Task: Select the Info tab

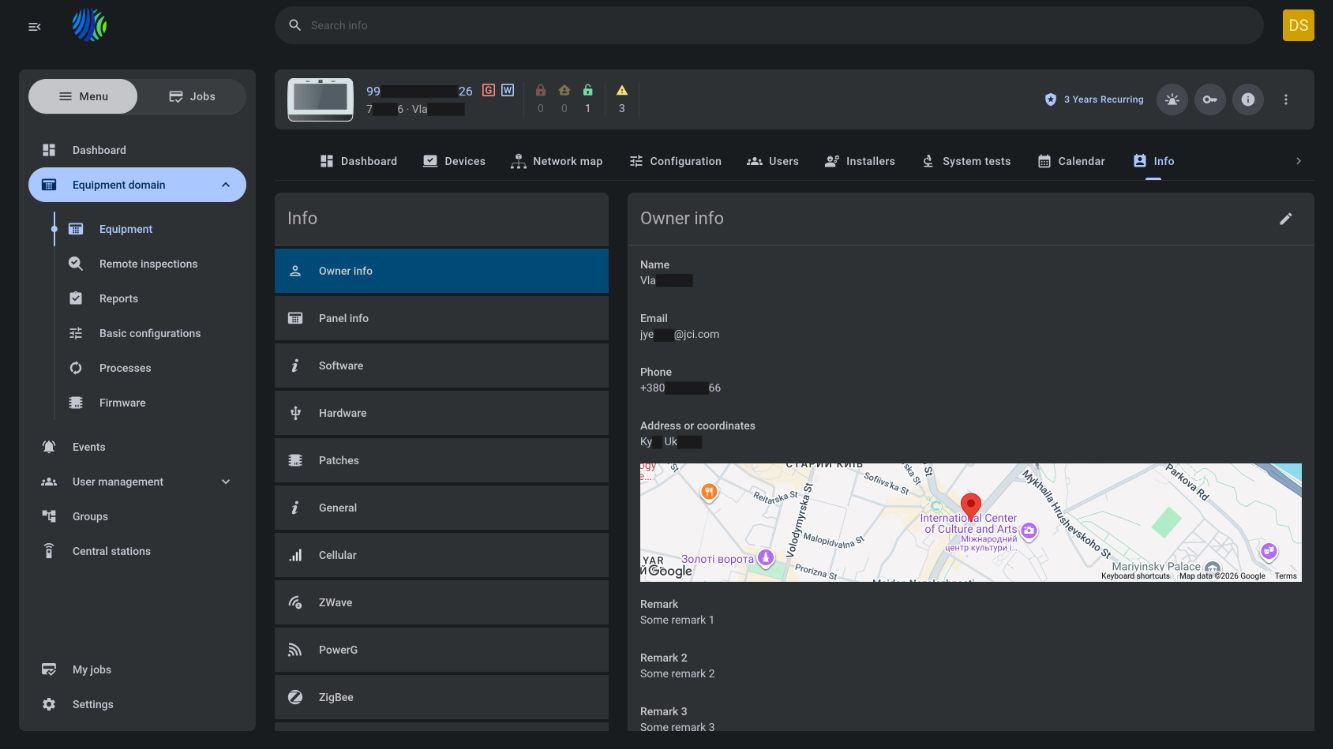Action: (1153, 161)
